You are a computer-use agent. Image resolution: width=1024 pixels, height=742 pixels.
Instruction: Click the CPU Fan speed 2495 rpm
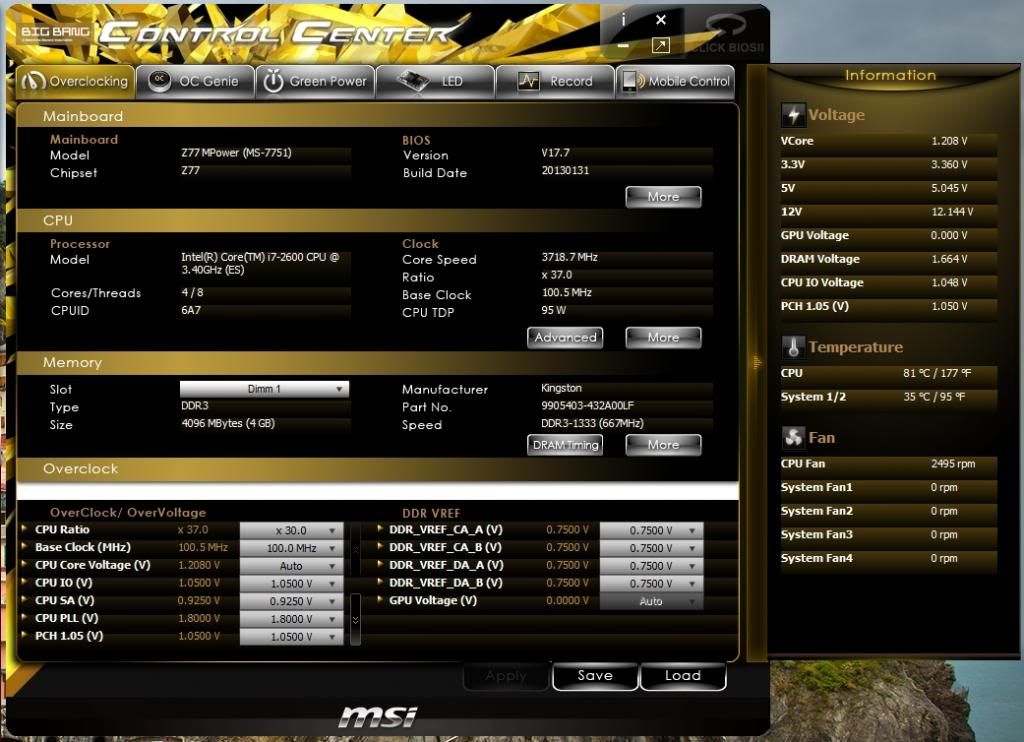tap(953, 464)
